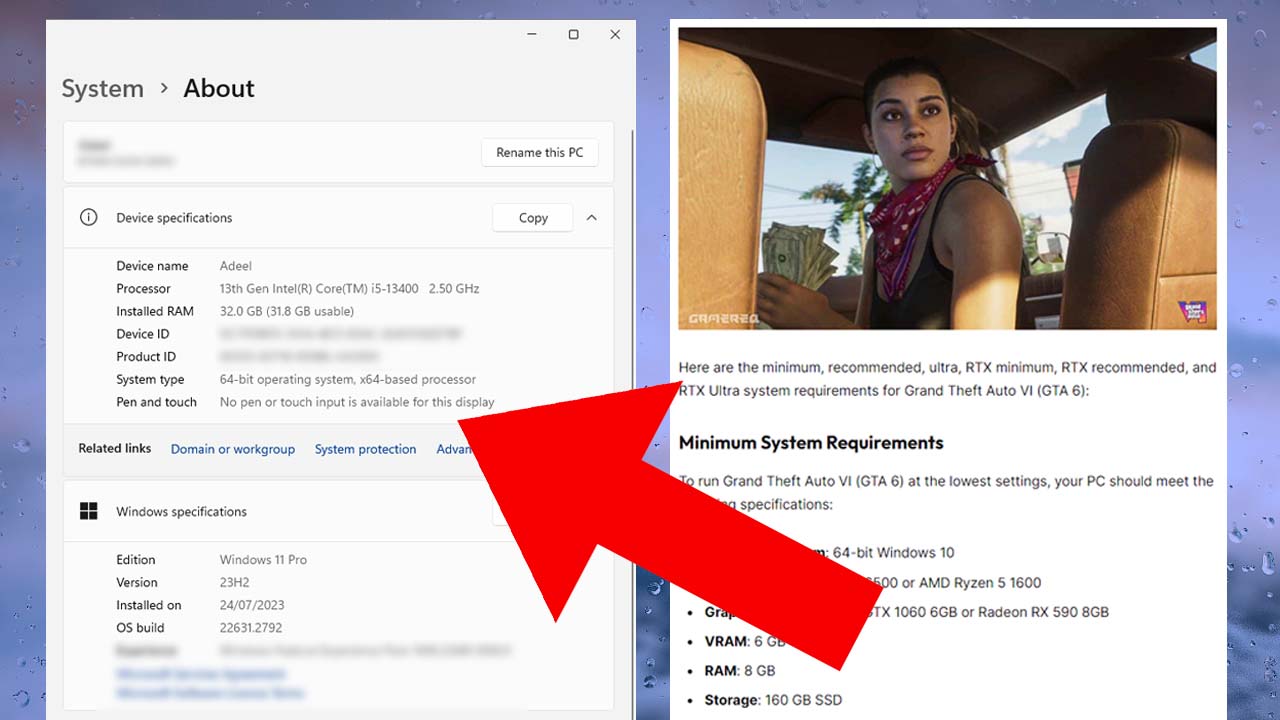Image resolution: width=1280 pixels, height=720 pixels.
Task: Collapse Device specifications using the chevron arrow
Action: point(592,217)
